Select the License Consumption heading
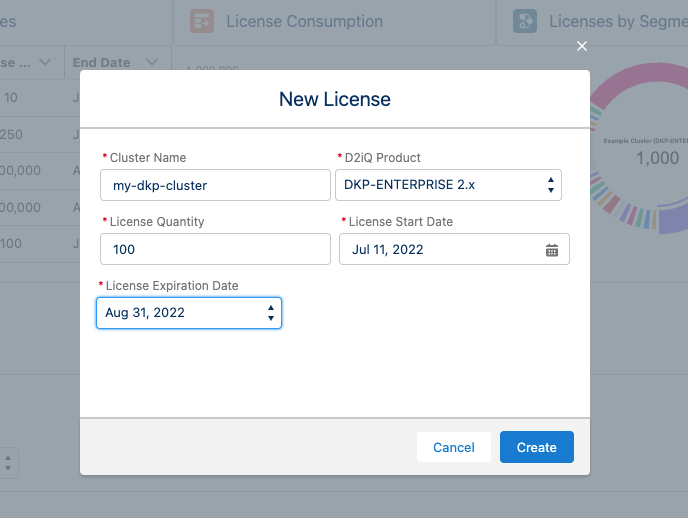This screenshot has height=518, width=688. click(305, 21)
